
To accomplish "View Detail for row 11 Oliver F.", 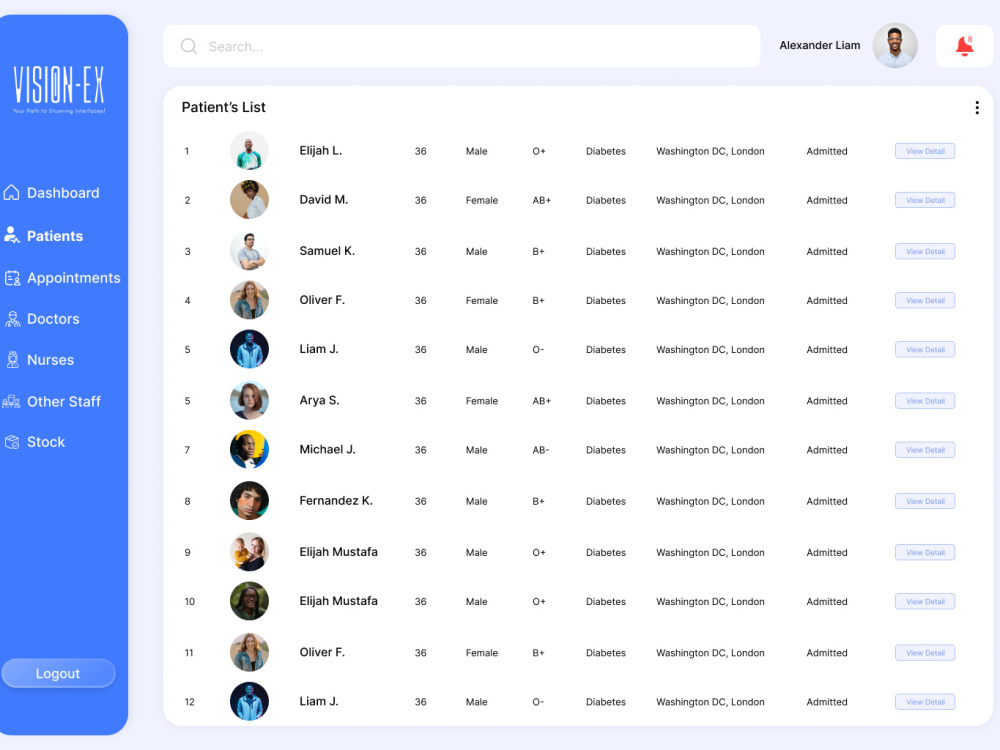I will pos(925,652).
